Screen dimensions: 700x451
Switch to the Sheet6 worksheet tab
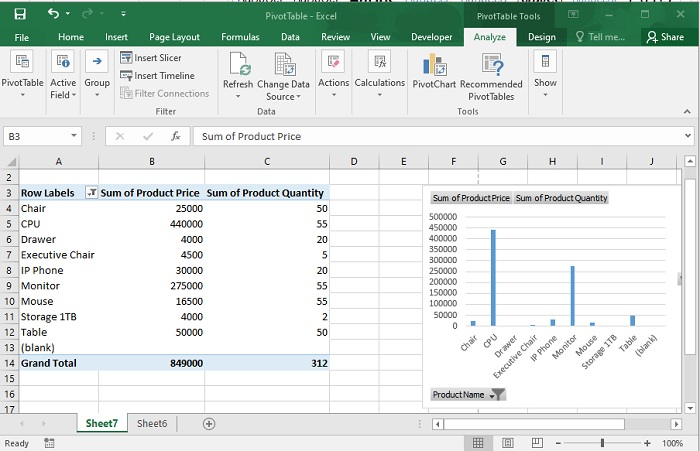tap(152, 423)
